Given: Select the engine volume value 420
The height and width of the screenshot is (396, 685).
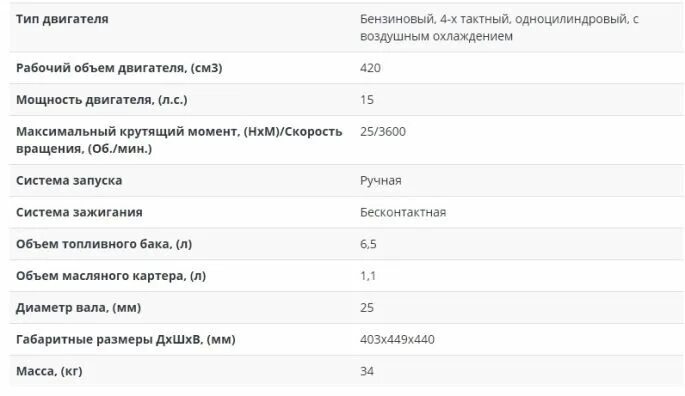Looking at the screenshot, I should coord(370,68).
